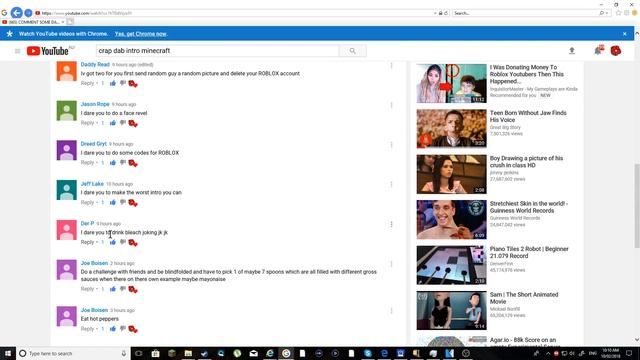Like the Eat hot peppers comment
The image size is (640, 360).
click(113, 329)
